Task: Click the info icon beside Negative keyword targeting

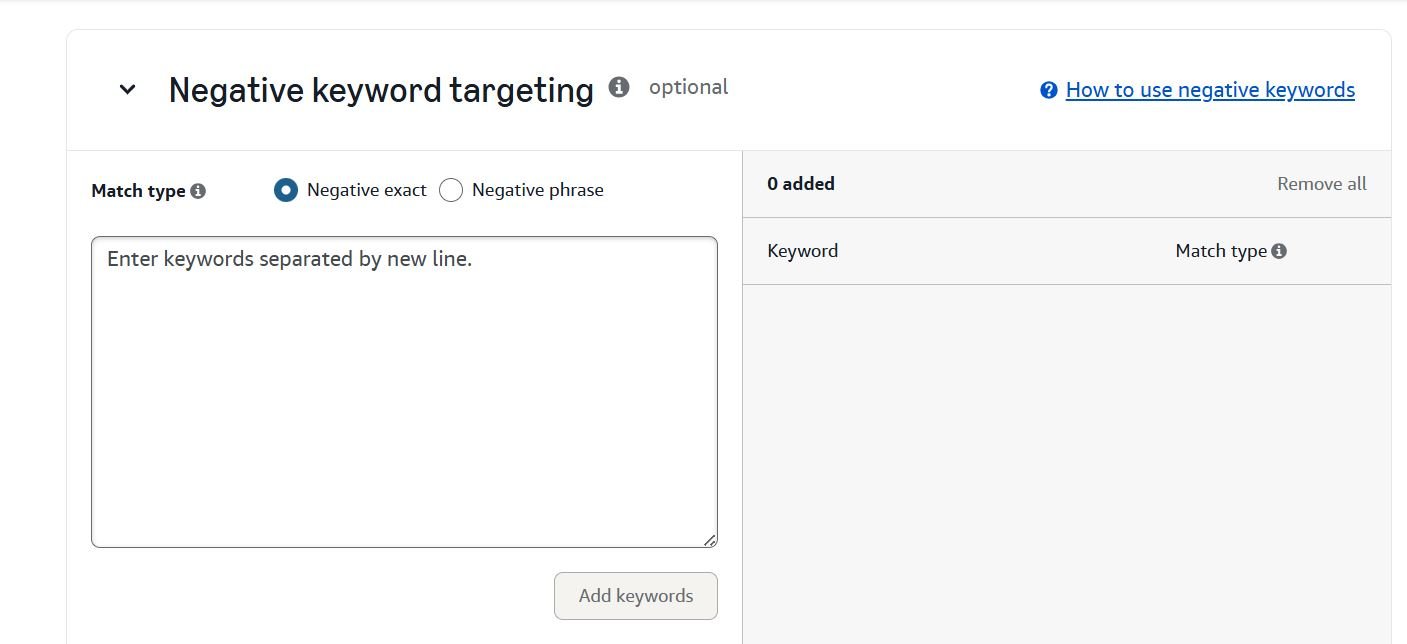Action: pyautogui.click(x=618, y=86)
